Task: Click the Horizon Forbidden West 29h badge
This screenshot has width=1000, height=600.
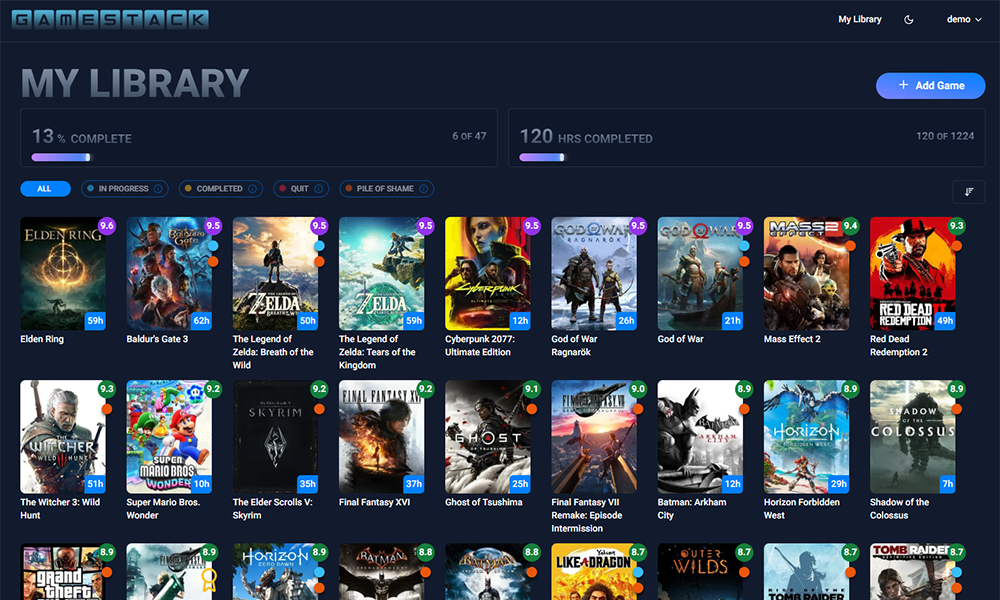Action: pyautogui.click(x=839, y=484)
